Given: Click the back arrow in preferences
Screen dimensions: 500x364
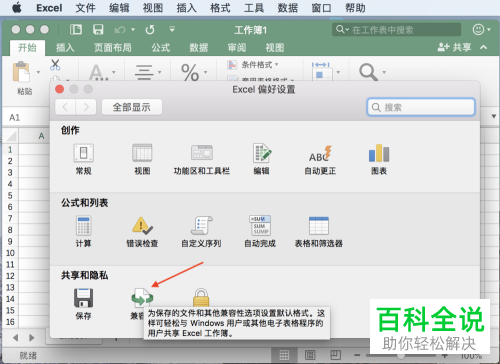Looking at the screenshot, I should click(x=65, y=107).
